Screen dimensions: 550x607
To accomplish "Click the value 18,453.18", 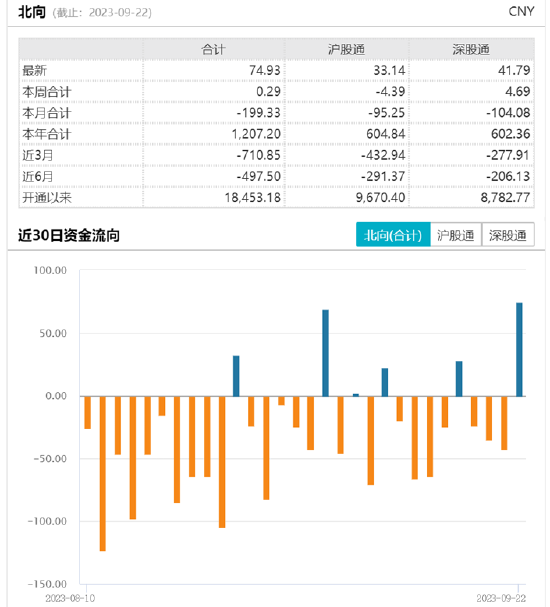I will (253, 197).
